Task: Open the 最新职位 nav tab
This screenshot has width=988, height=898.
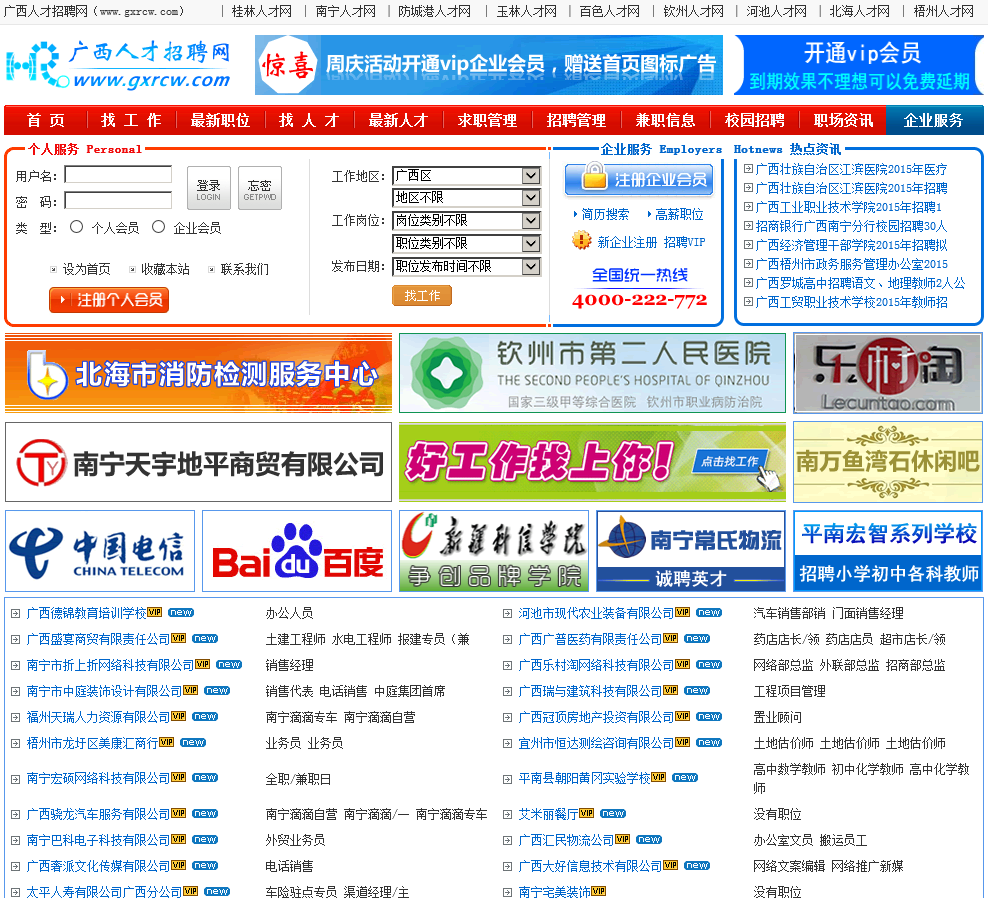Action: coord(220,120)
